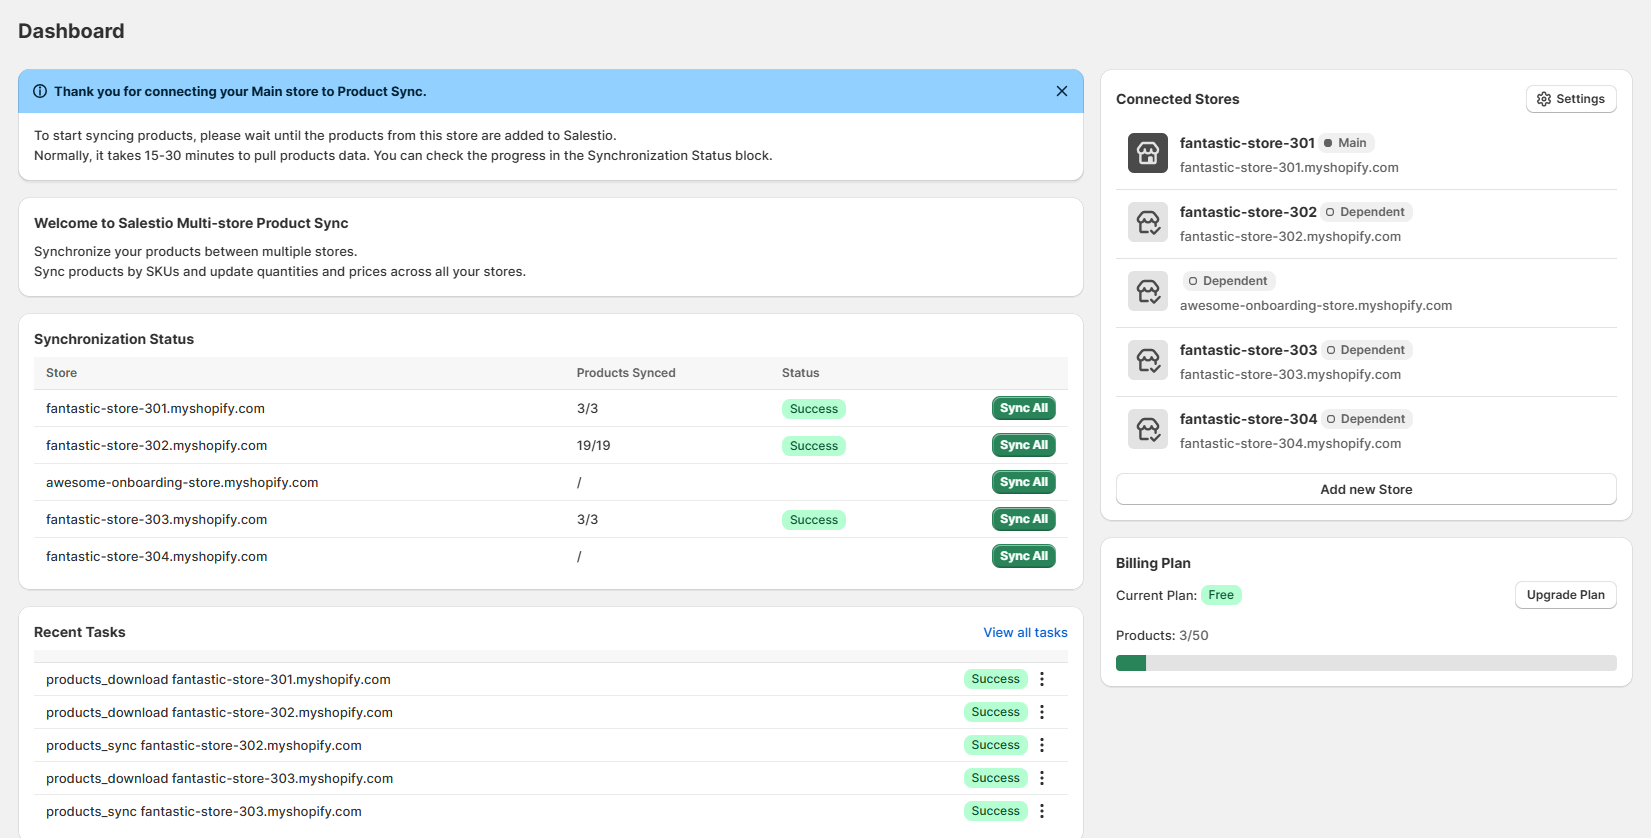The image size is (1651, 838).
Task: Select awesome-onboarding-store.myshopify.com in sync table
Action: [x=182, y=482]
